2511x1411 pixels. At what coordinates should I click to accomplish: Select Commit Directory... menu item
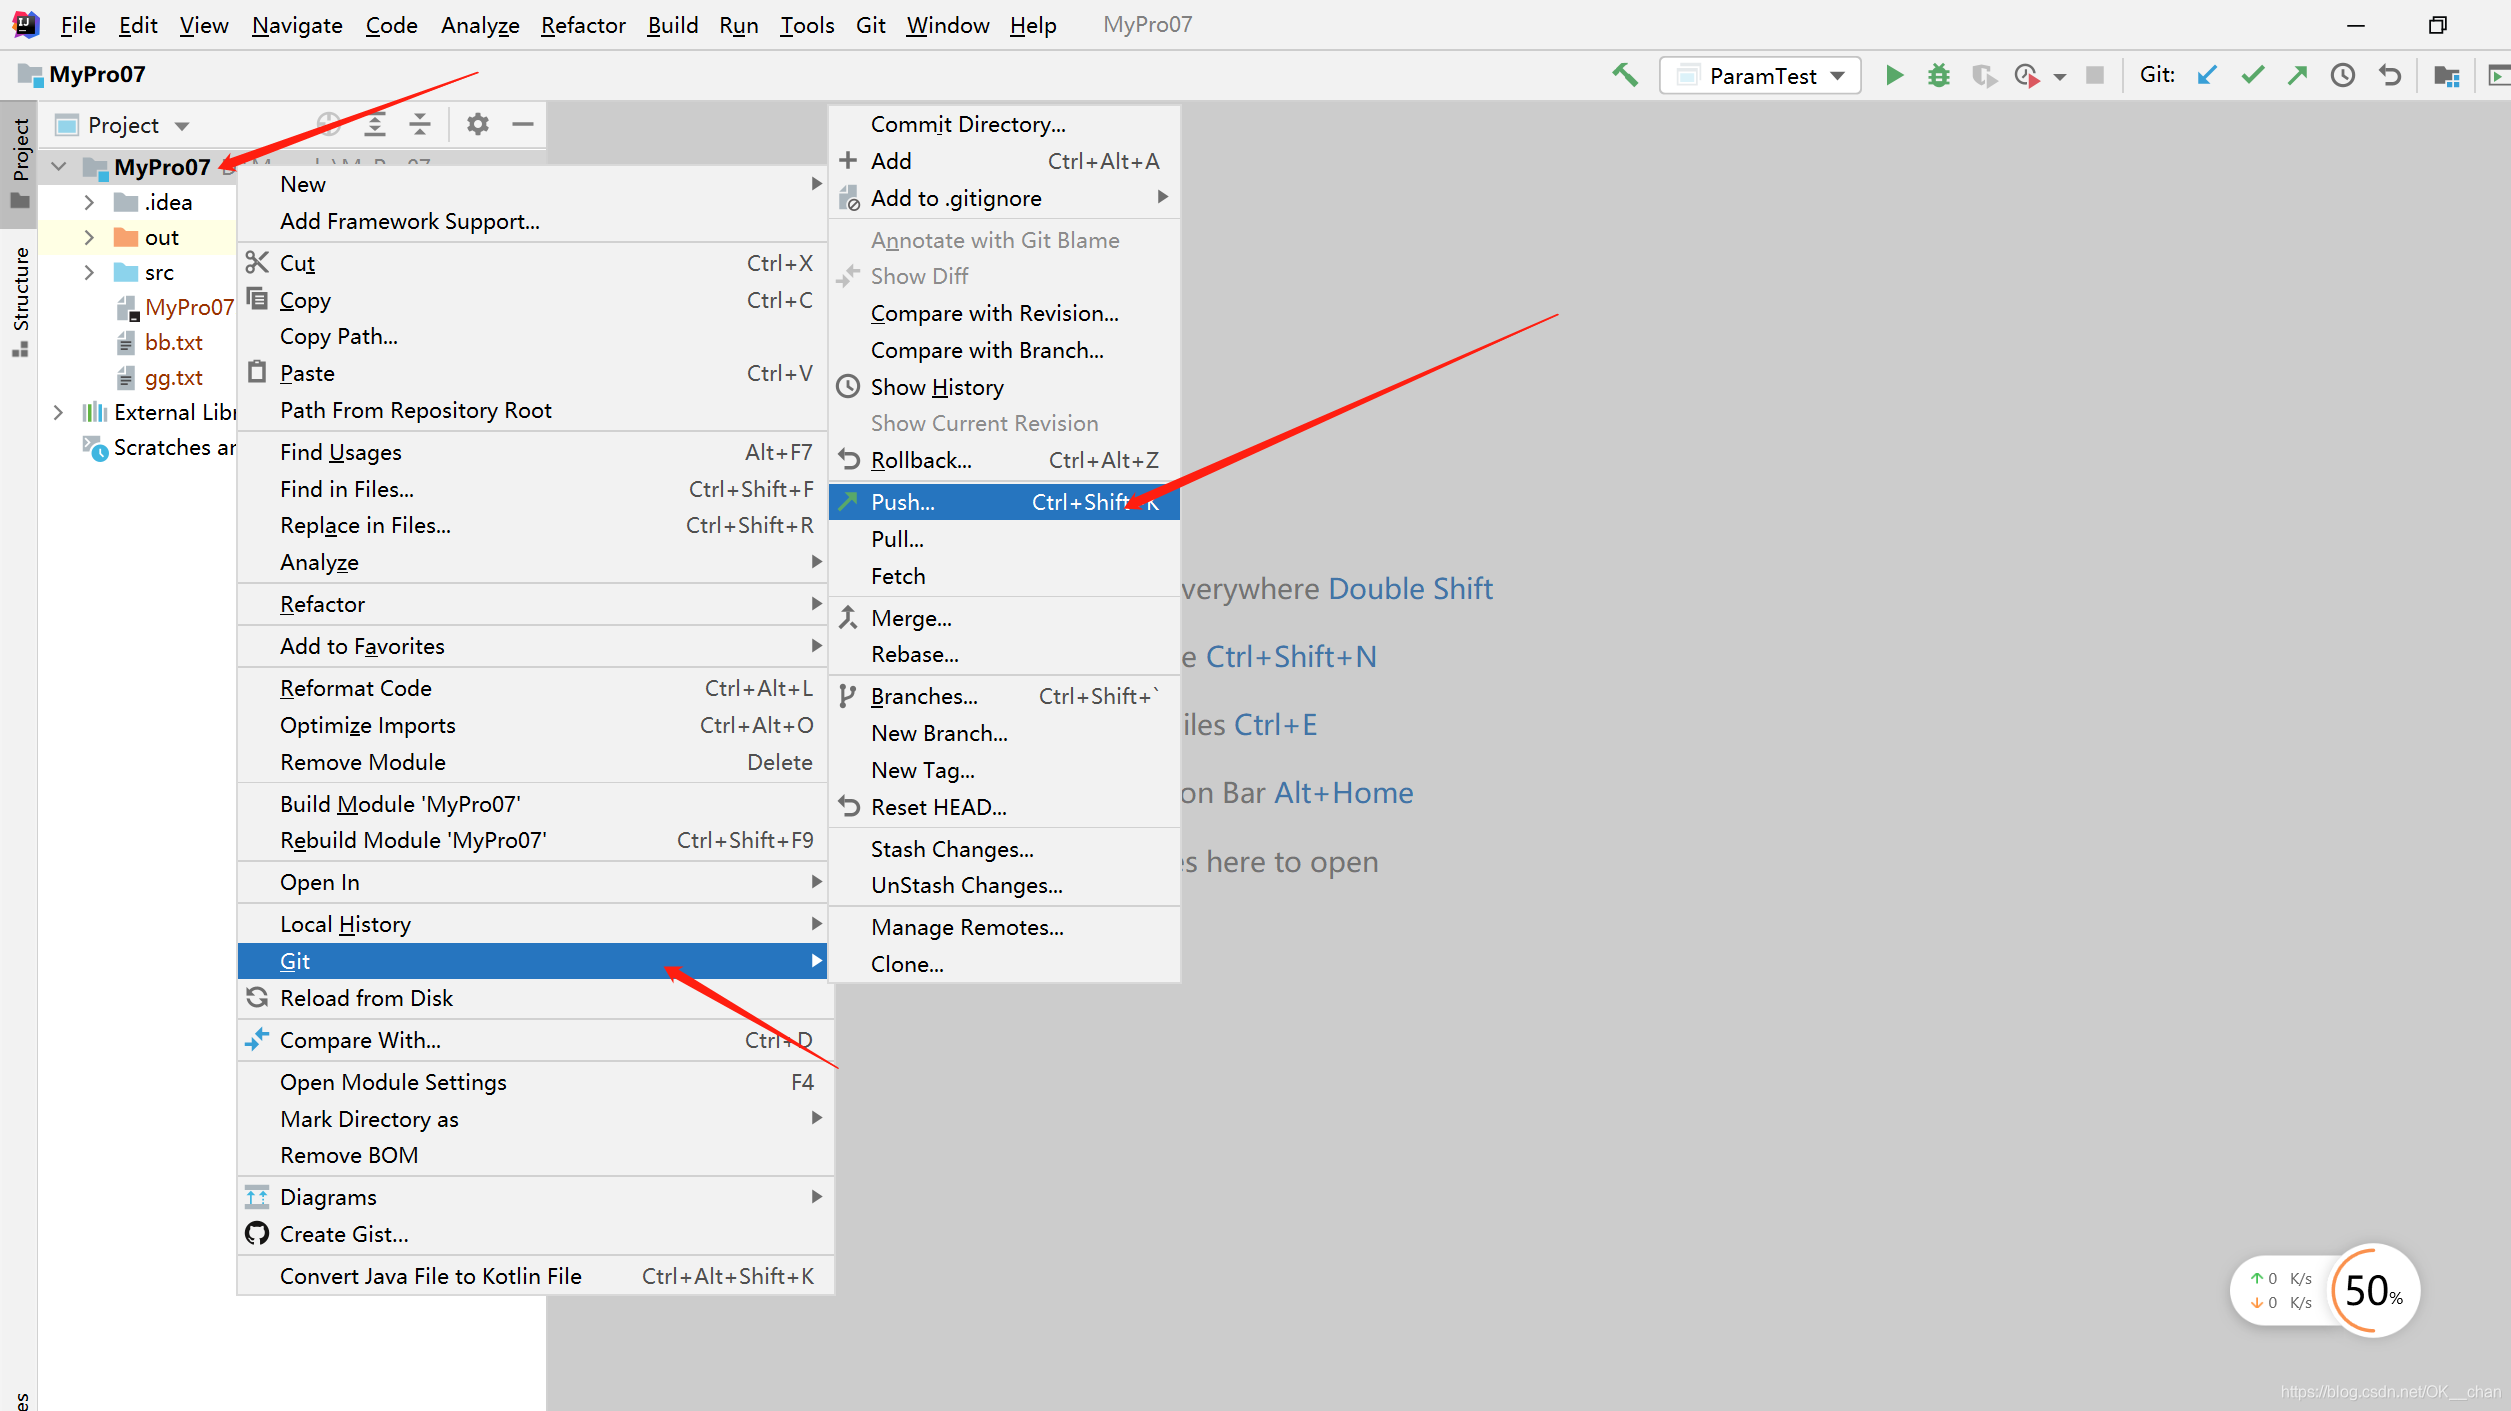(1005, 124)
